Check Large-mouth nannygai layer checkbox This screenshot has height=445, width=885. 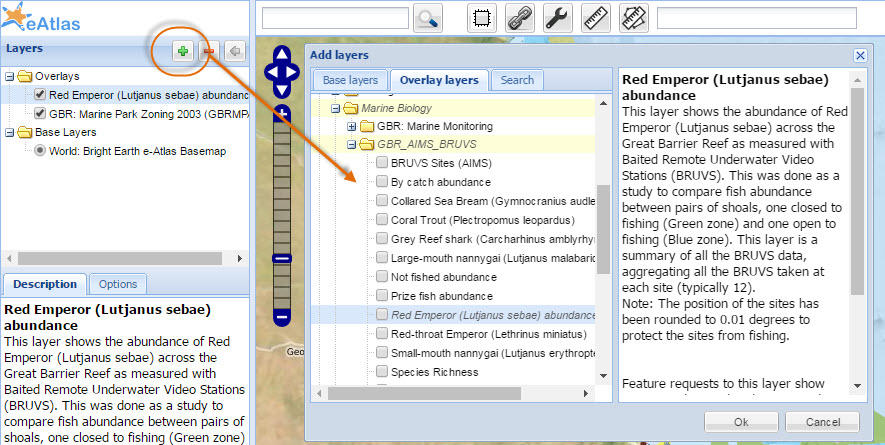[382, 258]
